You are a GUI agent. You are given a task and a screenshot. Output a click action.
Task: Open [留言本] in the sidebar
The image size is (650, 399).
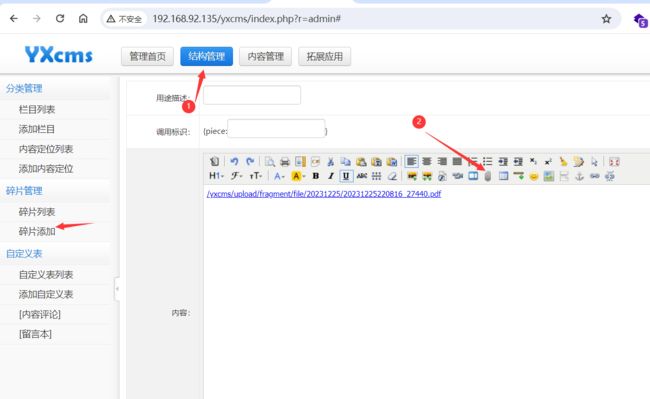pyautogui.click(x=35, y=334)
